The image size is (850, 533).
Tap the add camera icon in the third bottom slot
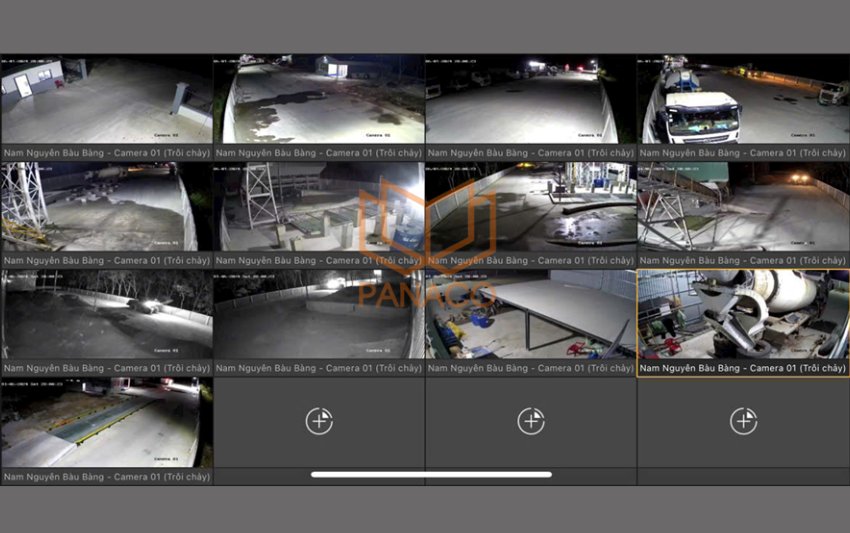point(531,421)
